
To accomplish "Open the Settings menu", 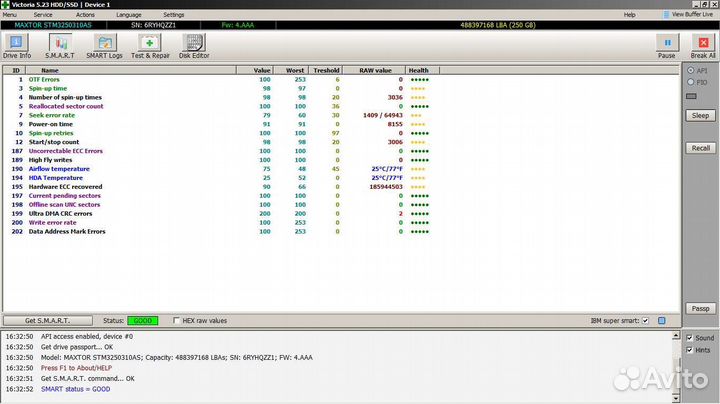I will point(174,15).
